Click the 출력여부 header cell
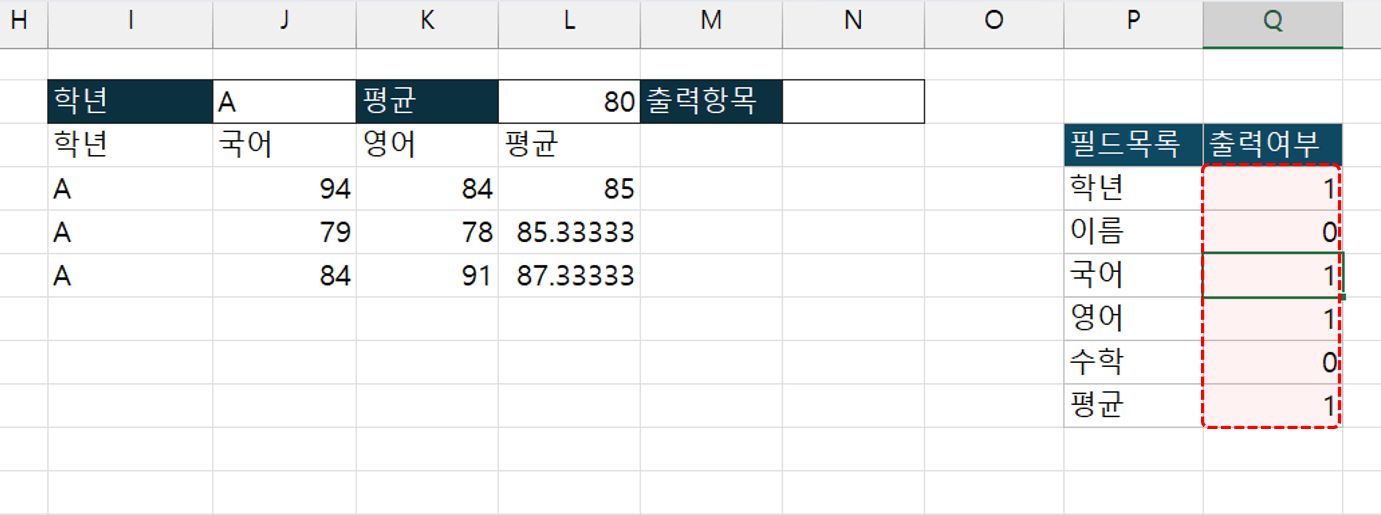Image resolution: width=1381 pixels, height=515 pixels. tap(1272, 145)
